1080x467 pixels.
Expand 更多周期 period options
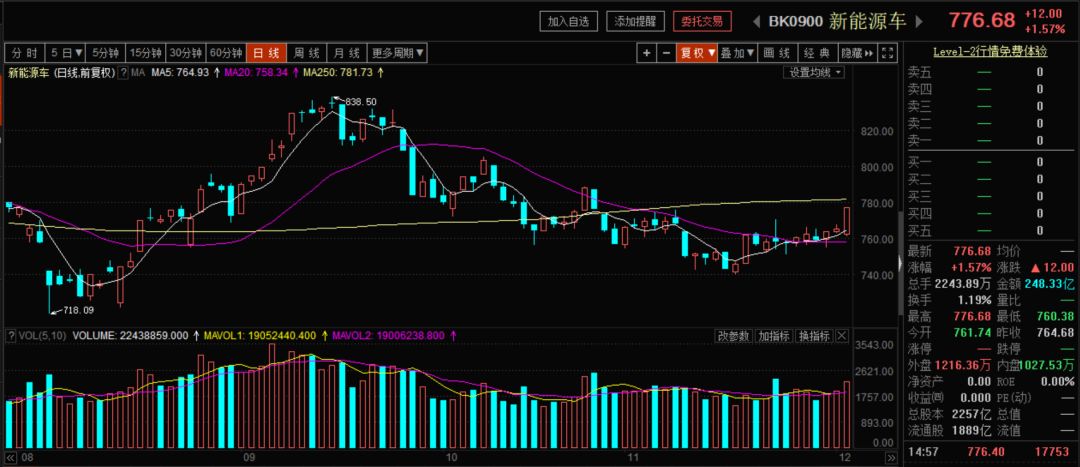coord(399,53)
